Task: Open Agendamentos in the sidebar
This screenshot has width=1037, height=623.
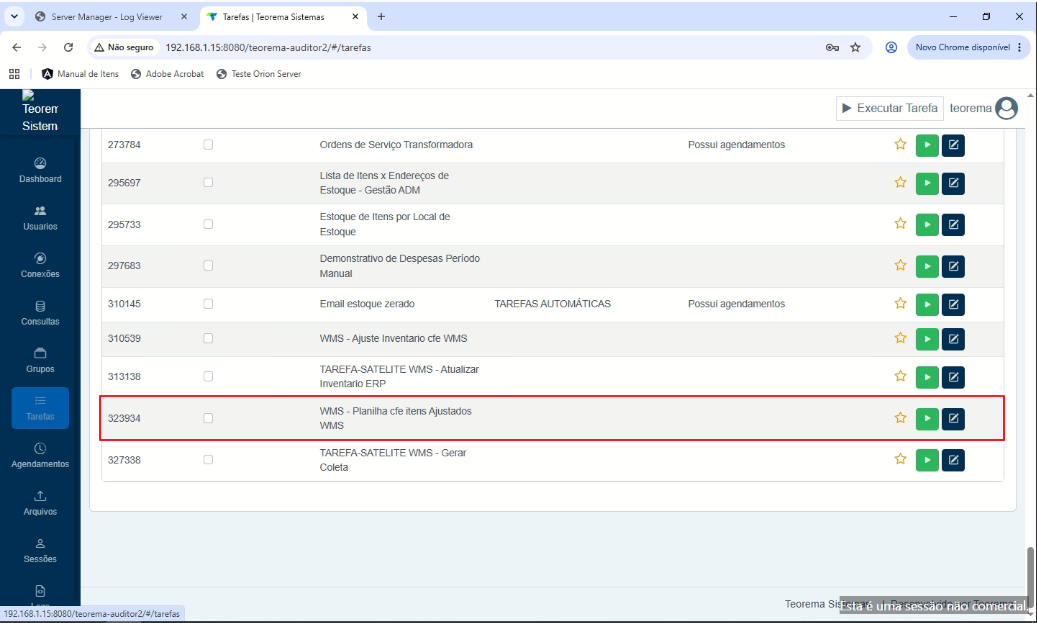Action: pyautogui.click(x=40, y=456)
